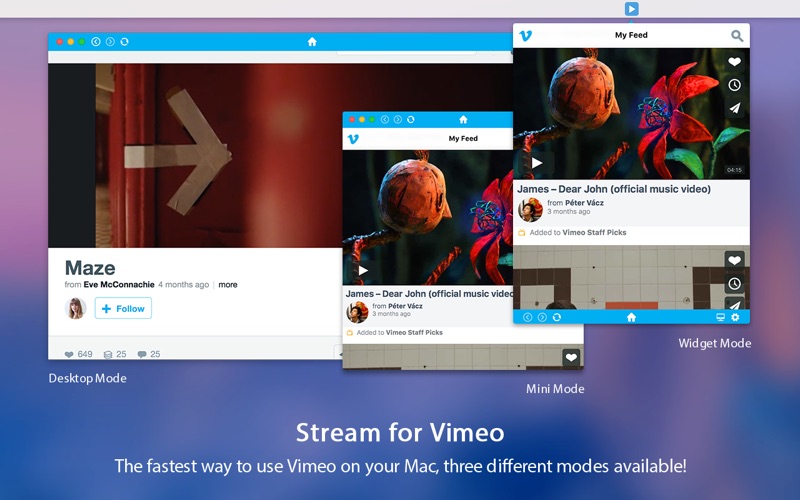This screenshot has width=800, height=500.
Task: Open Eve McConnachie's profile link
Action: tap(119, 285)
